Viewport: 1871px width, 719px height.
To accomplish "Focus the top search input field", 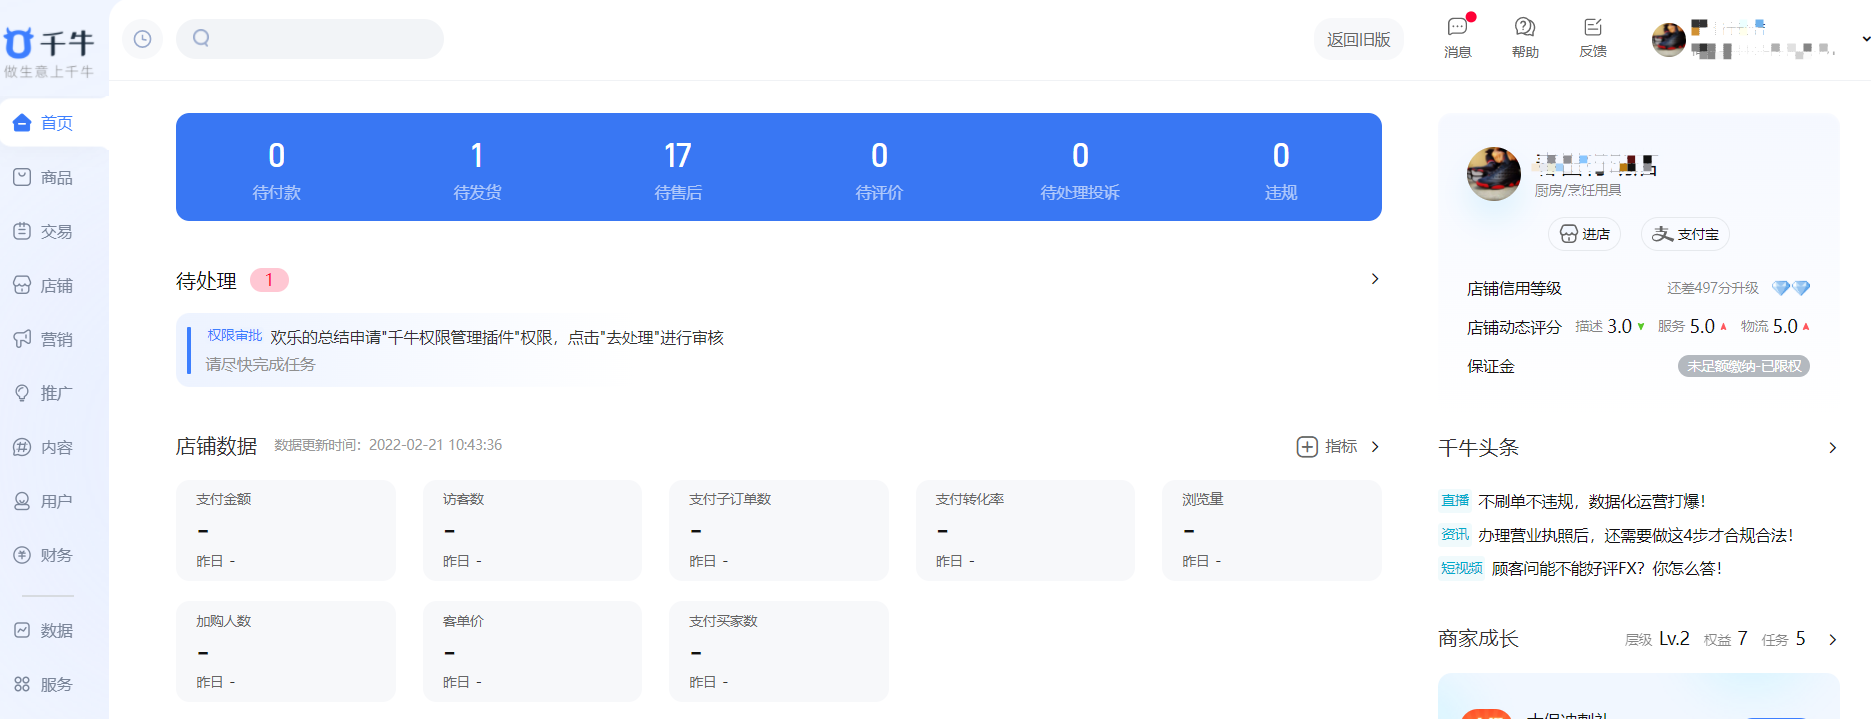I will click(x=310, y=39).
